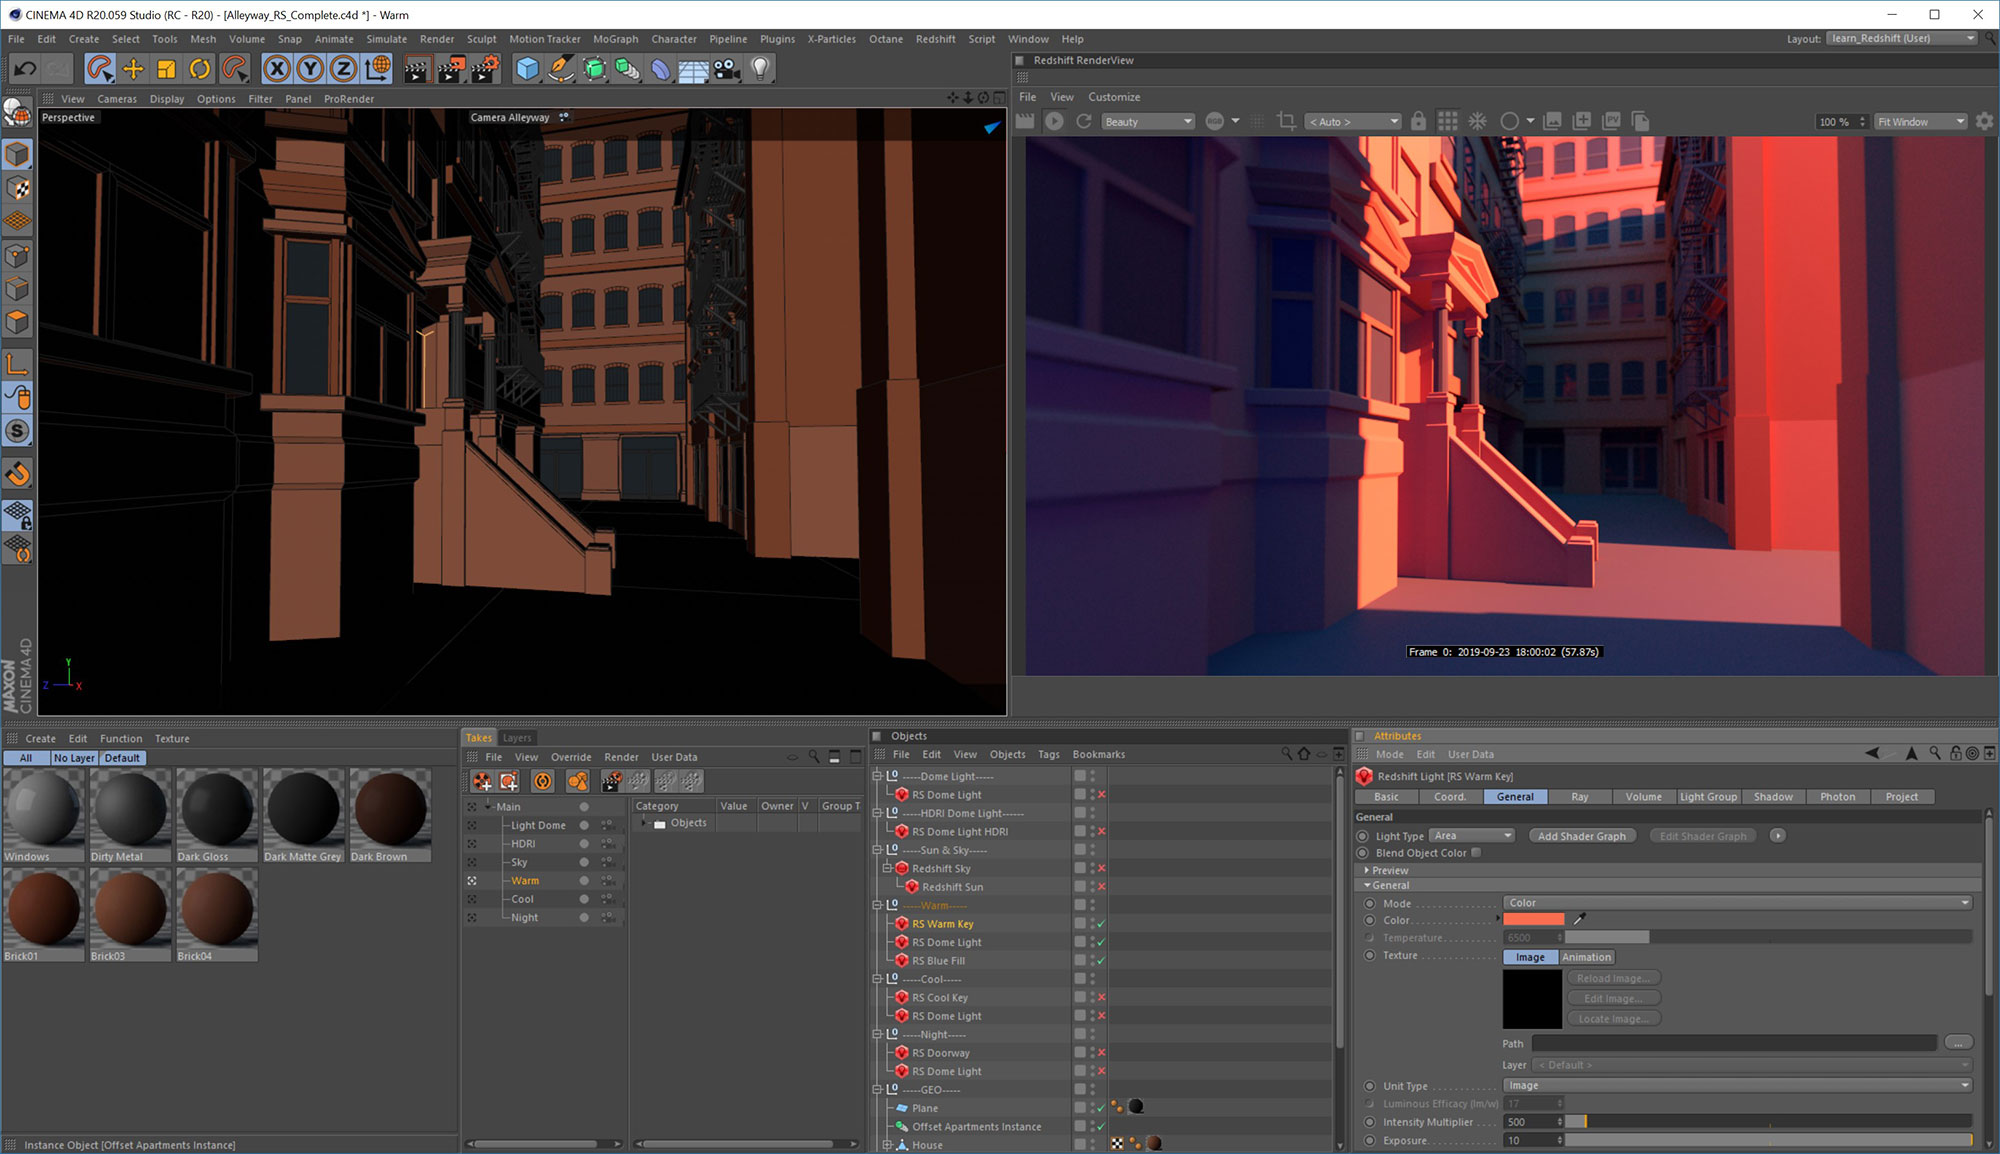2000x1154 pixels.
Task: Select the Rotate tool
Action: pos(201,68)
